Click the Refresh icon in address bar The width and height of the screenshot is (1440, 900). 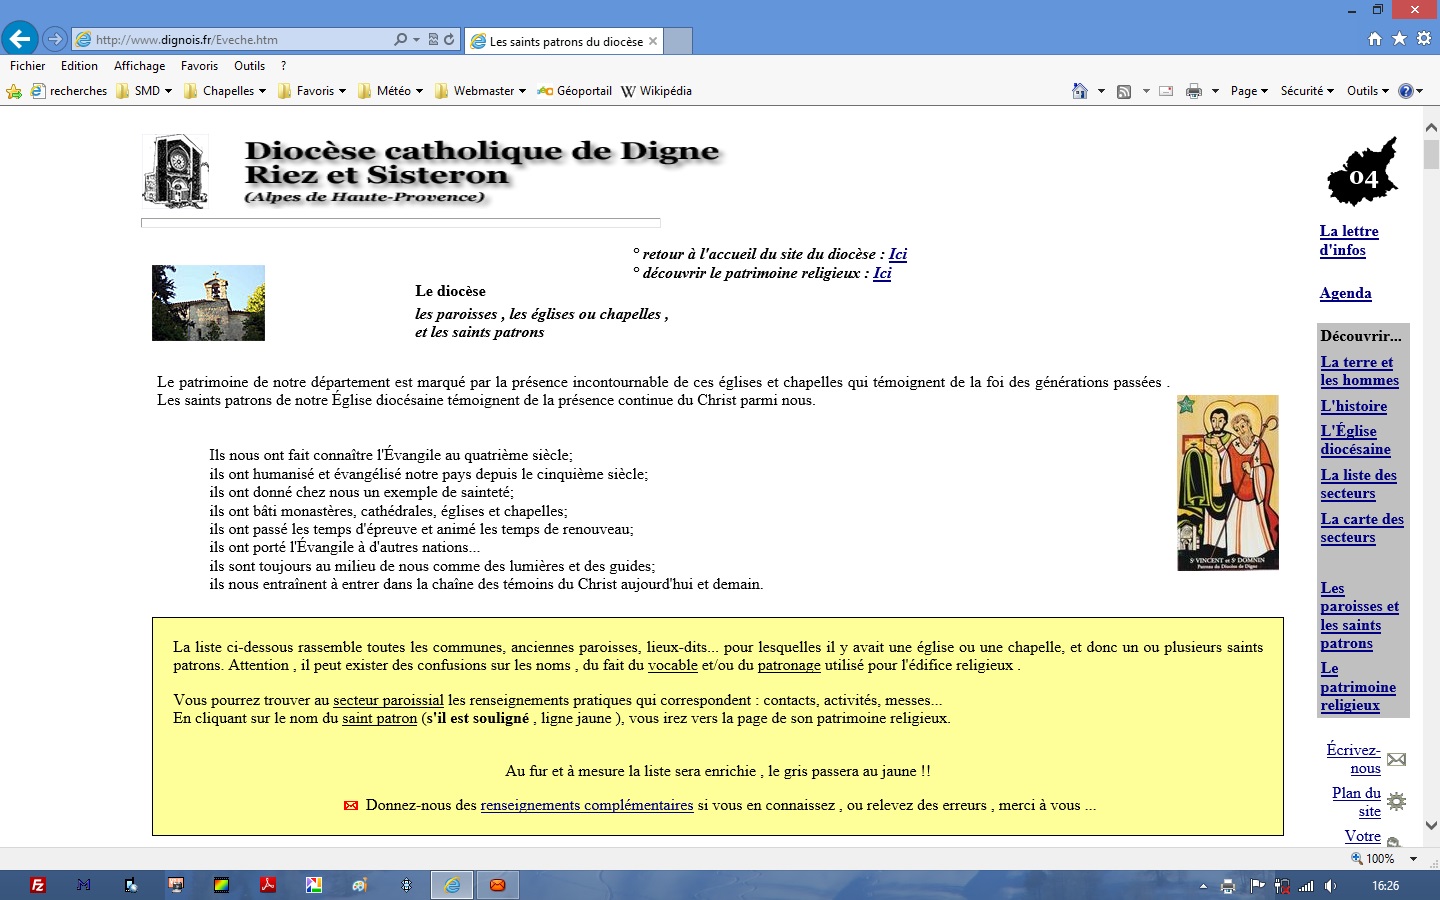point(449,40)
